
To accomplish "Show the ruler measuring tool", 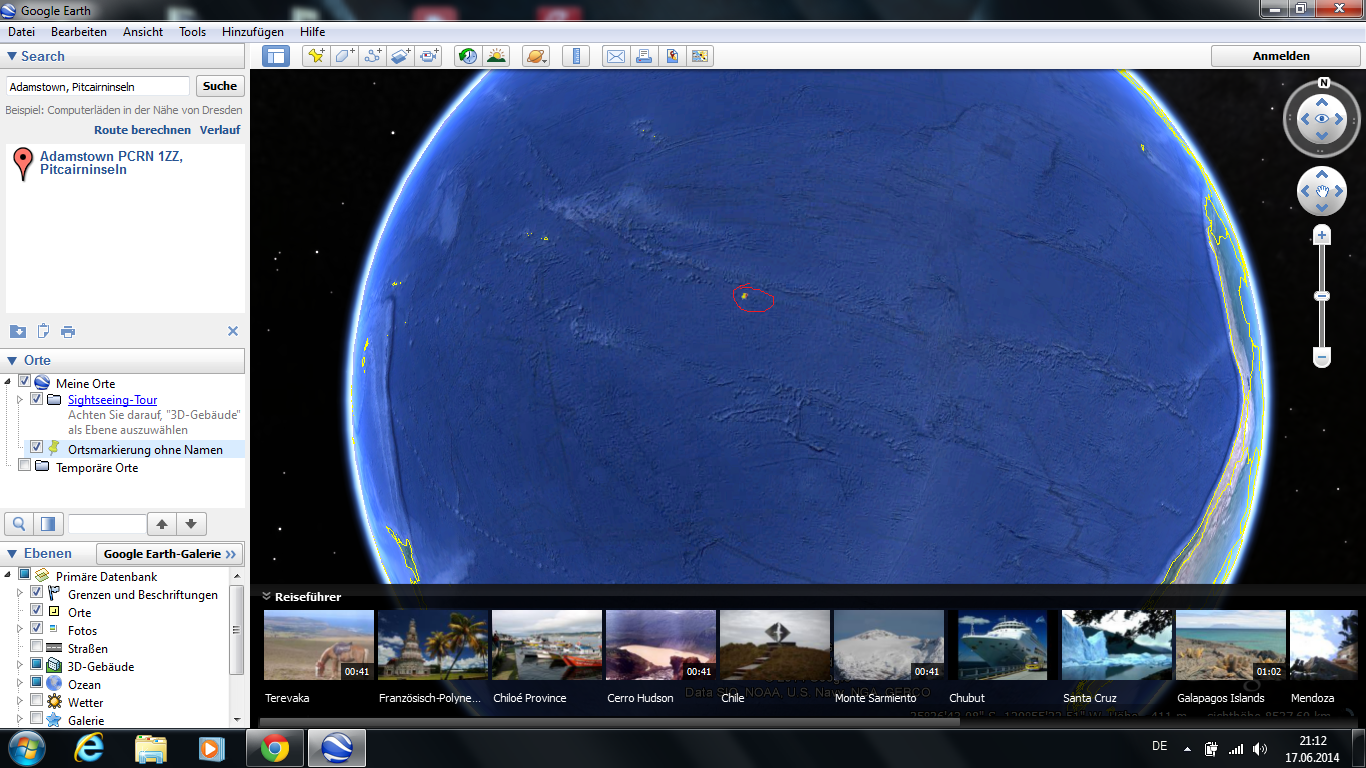I will [x=576, y=56].
